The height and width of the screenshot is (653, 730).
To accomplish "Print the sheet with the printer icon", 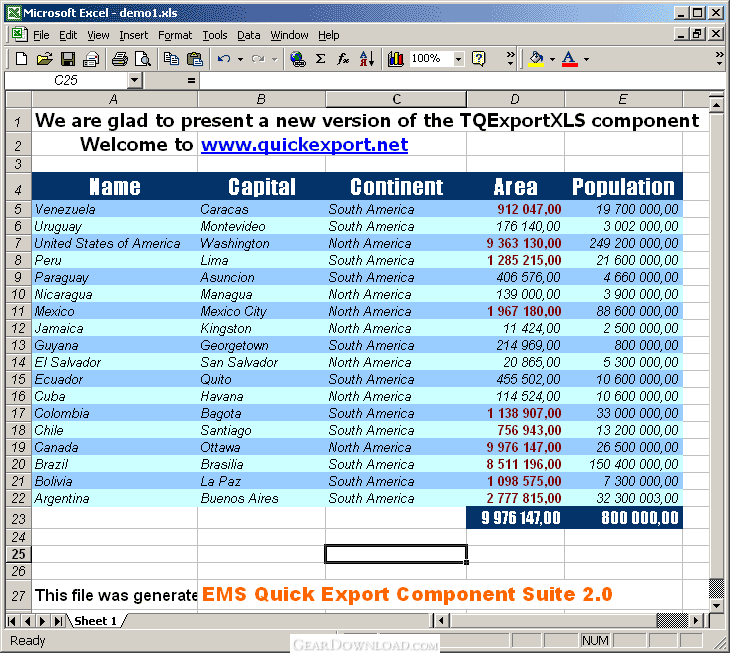I will (120, 59).
